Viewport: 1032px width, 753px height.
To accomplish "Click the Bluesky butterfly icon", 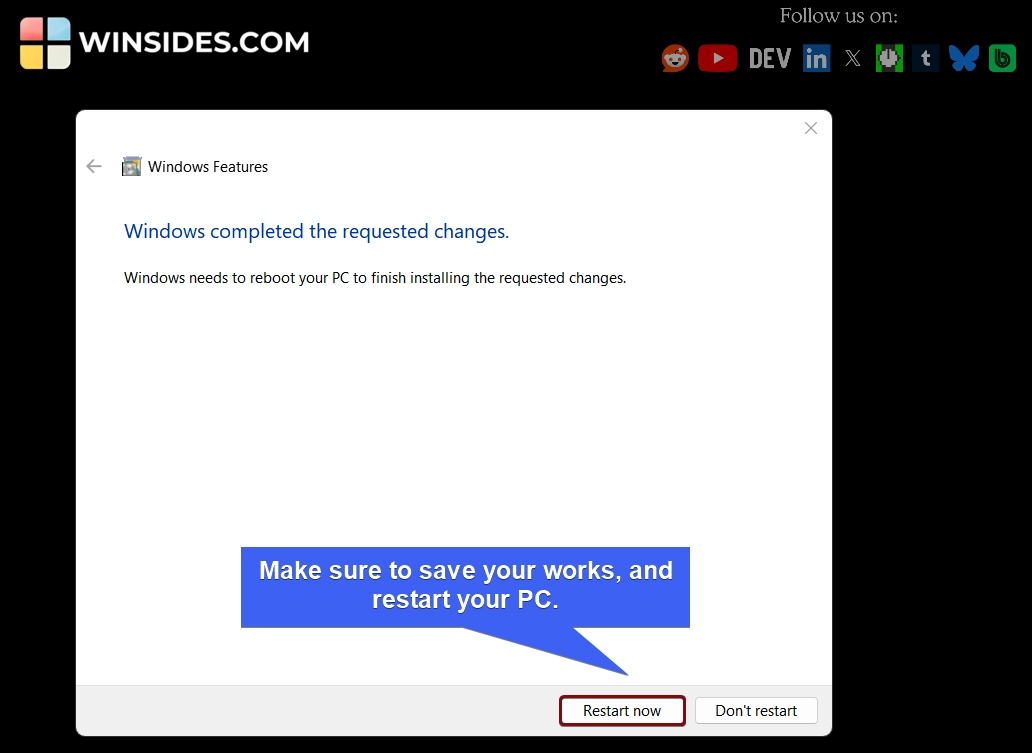I will (x=964, y=59).
